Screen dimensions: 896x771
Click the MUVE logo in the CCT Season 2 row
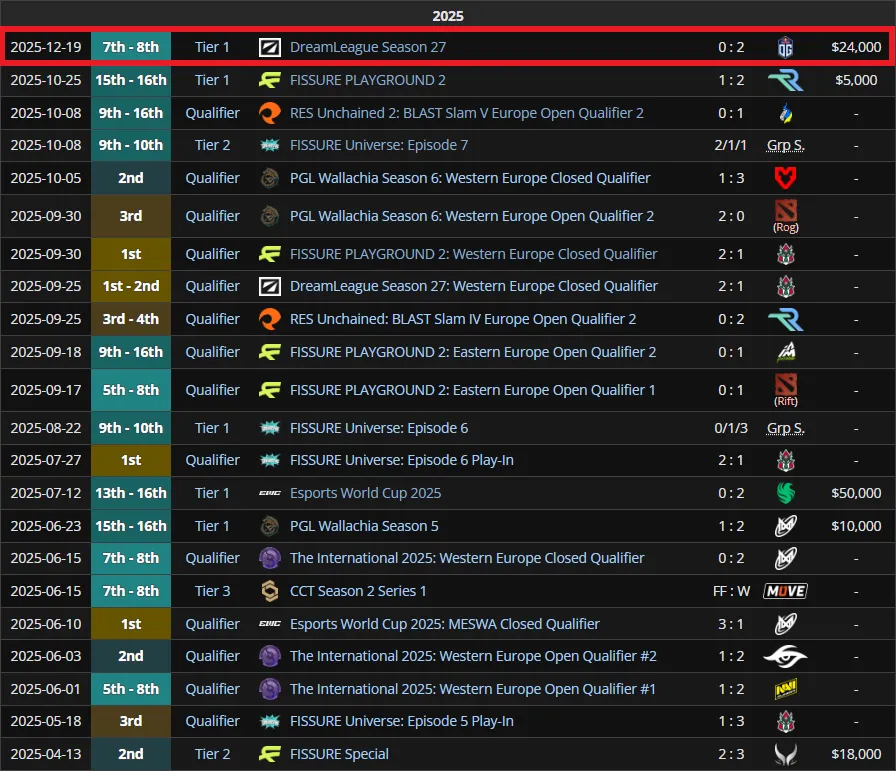[x=786, y=591]
